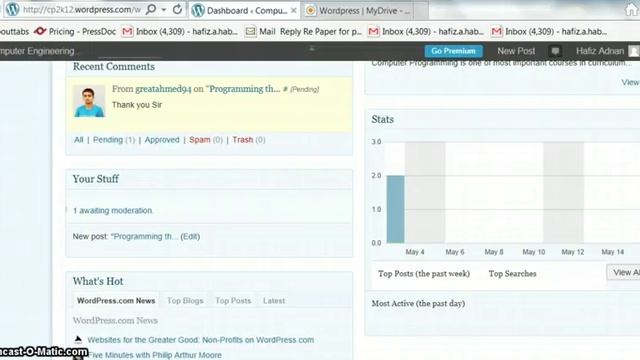The image size is (640, 360).
Task: Click View link in right top panel
Action: click(x=630, y=82)
